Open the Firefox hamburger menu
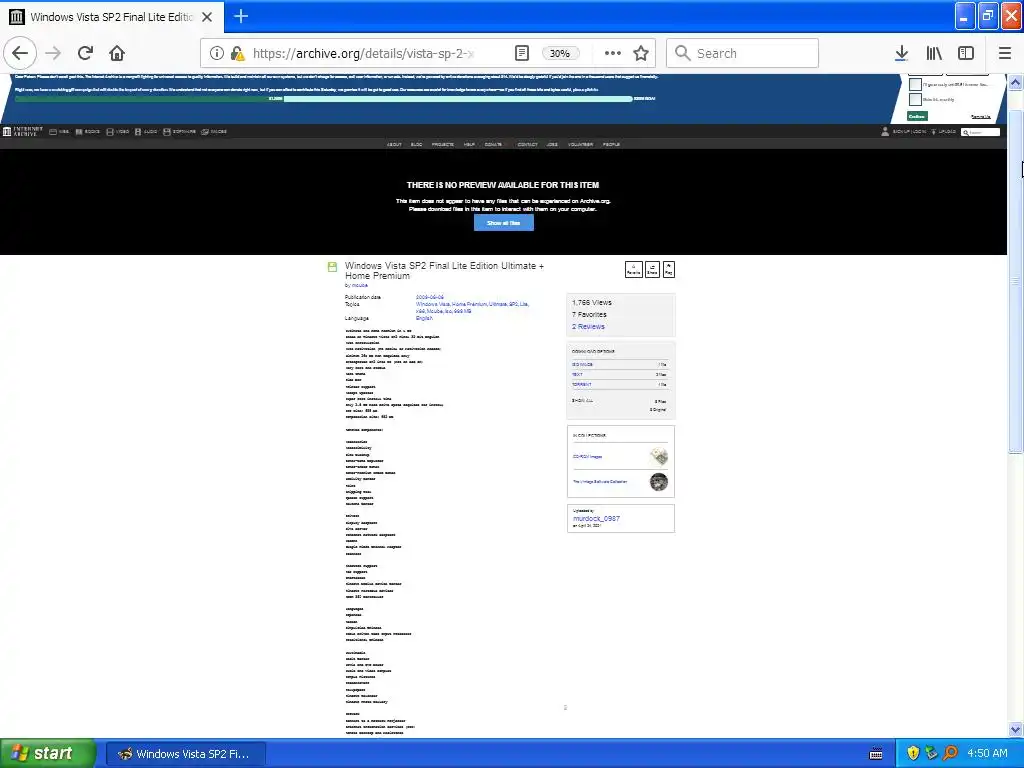1024x768 pixels. [1004, 54]
